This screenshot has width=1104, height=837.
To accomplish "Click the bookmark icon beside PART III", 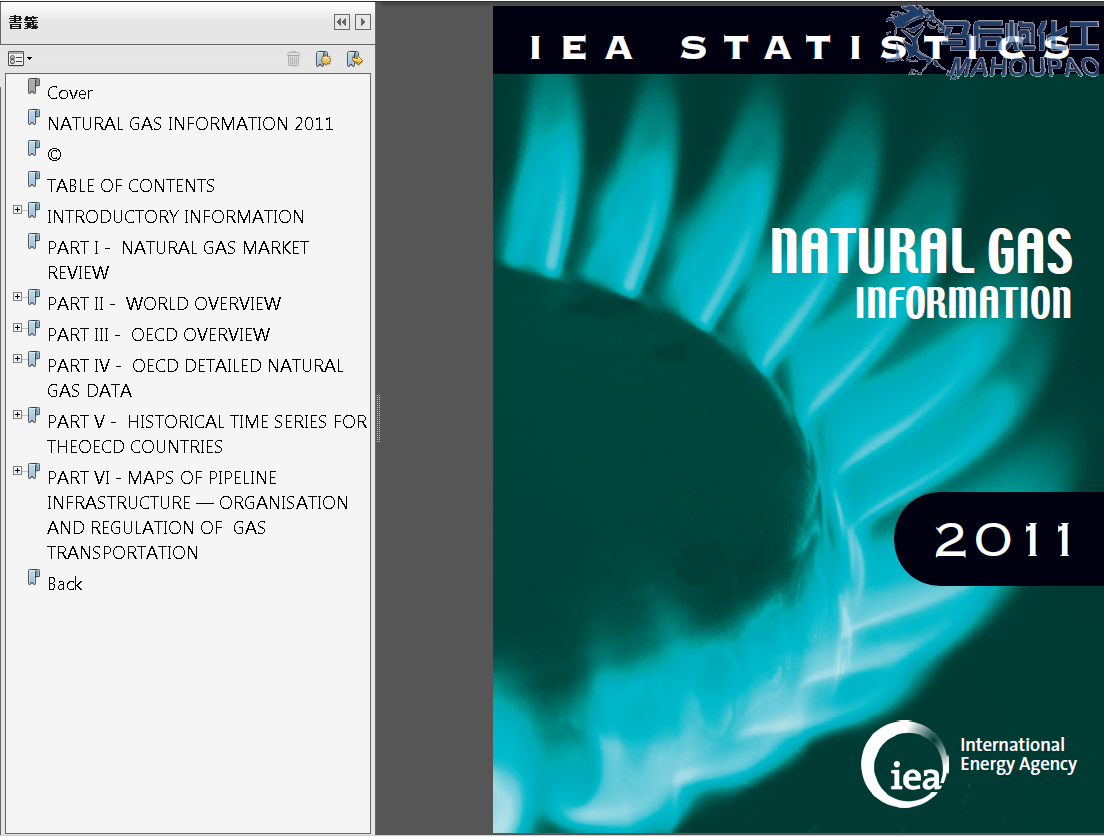I will click(34, 329).
